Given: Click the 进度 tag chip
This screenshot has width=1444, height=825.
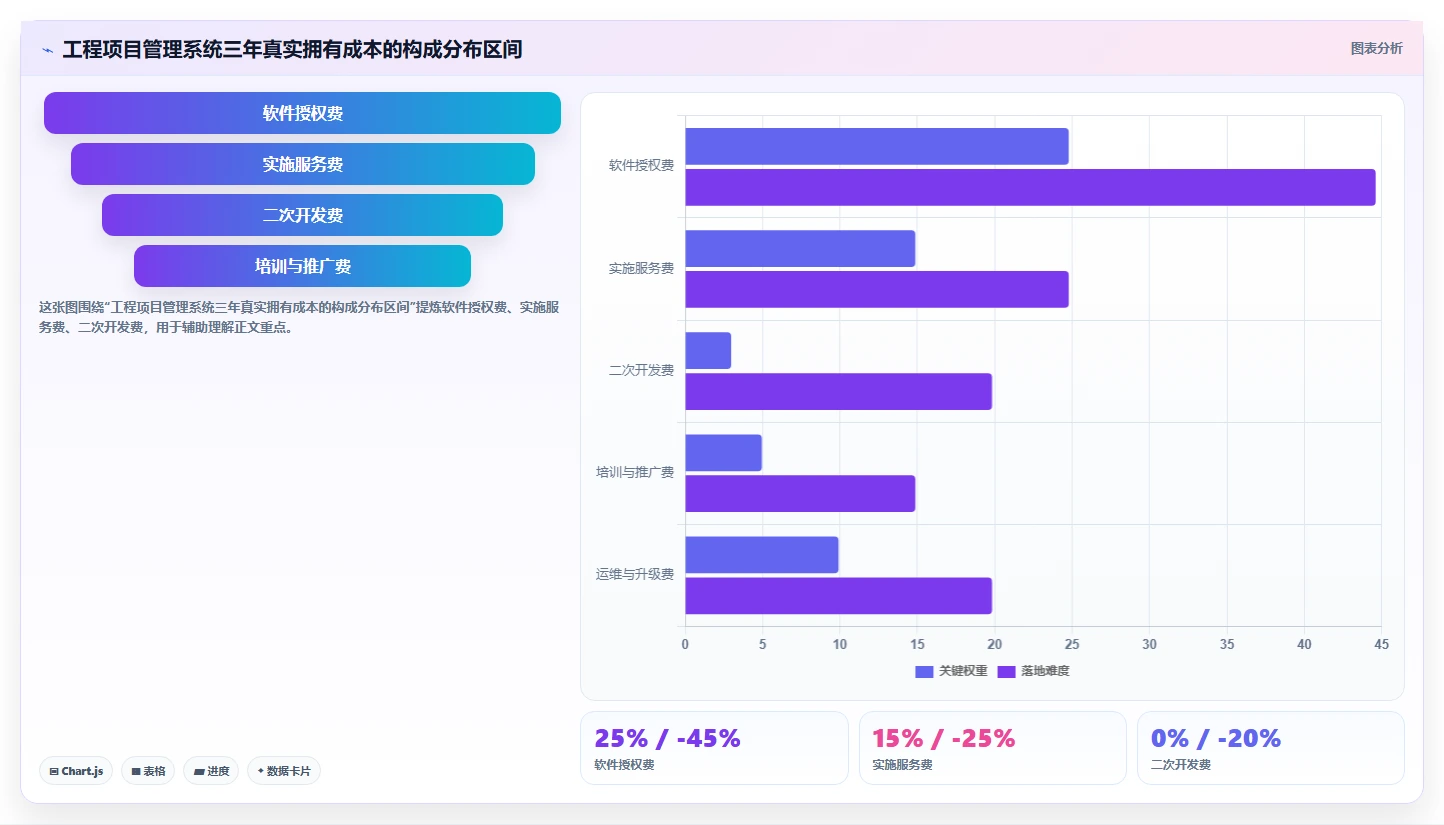Looking at the screenshot, I should click(x=211, y=771).
